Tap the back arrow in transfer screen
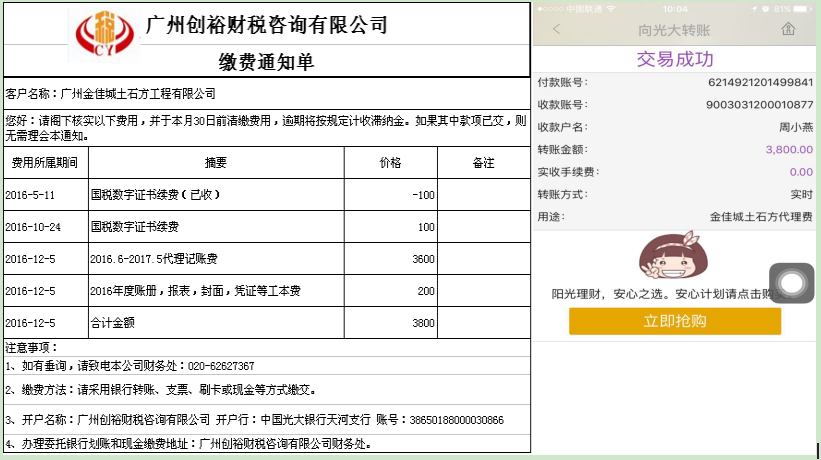821x460 pixels. coord(557,29)
